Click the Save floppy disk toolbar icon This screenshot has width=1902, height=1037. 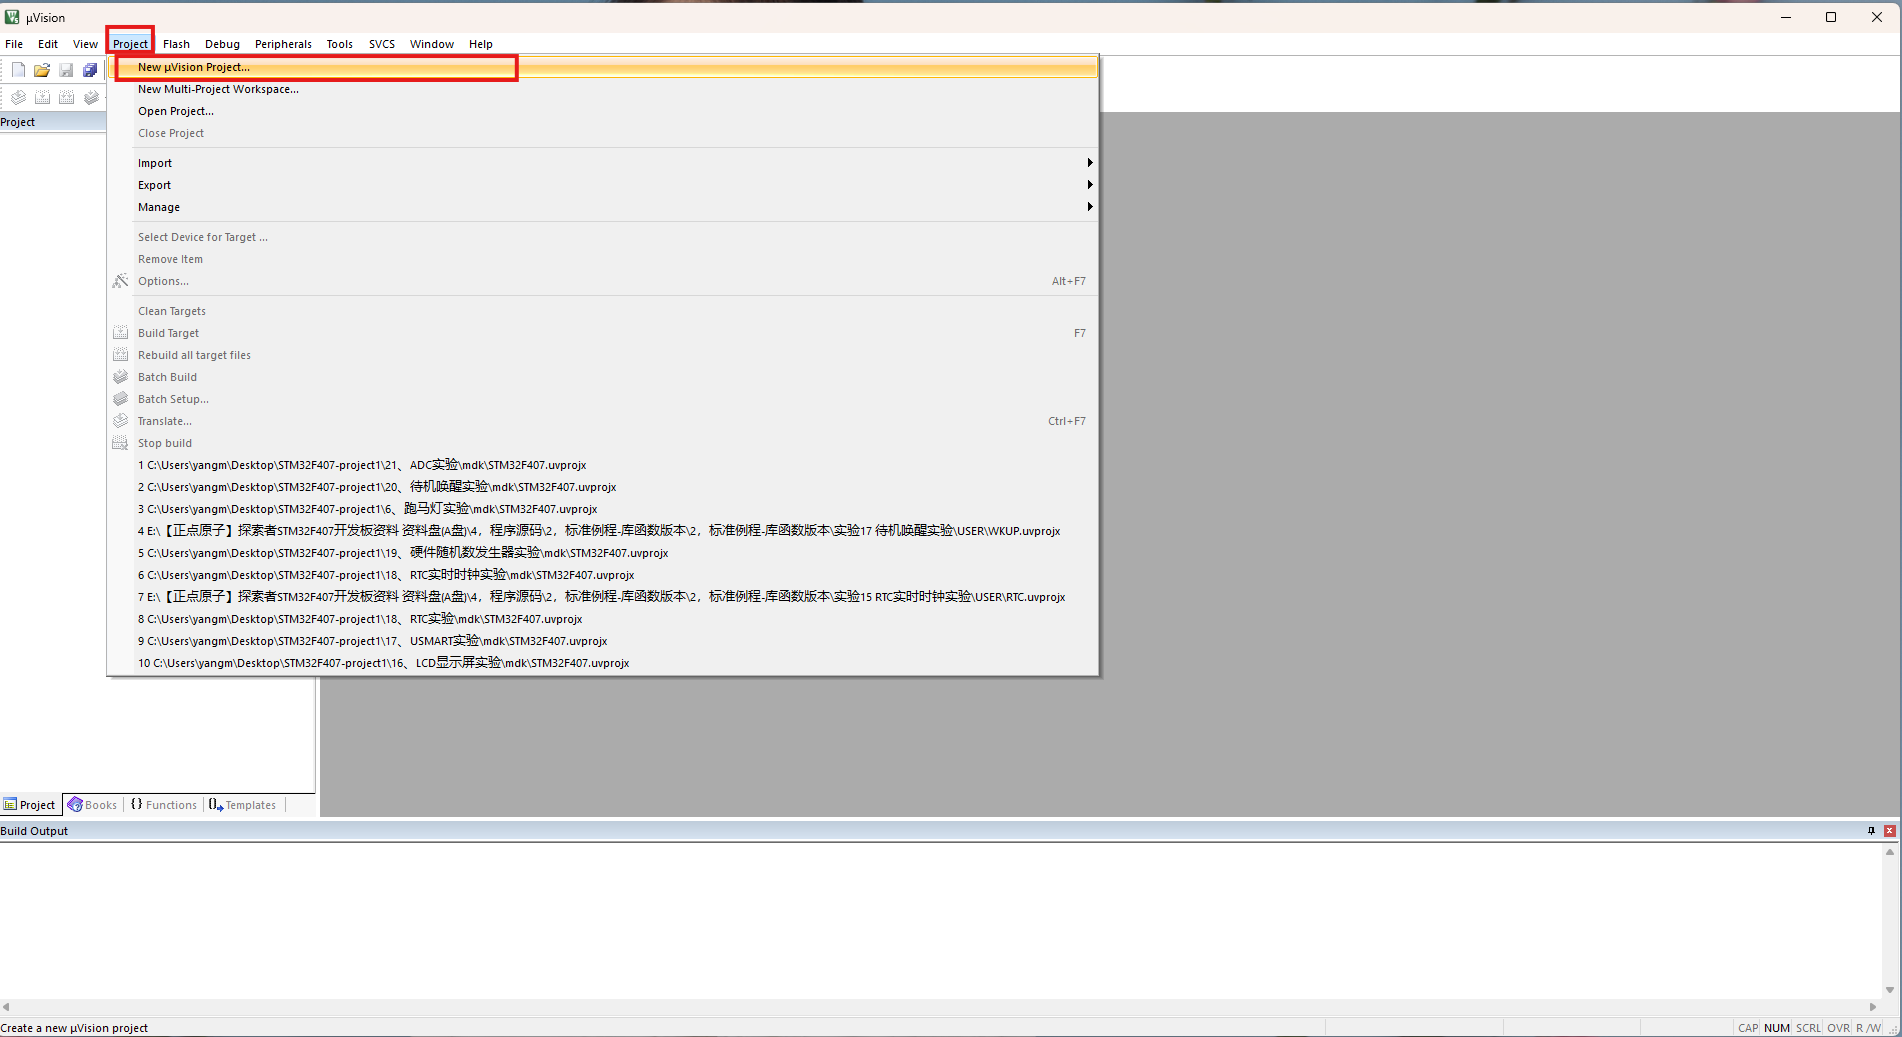pyautogui.click(x=66, y=70)
